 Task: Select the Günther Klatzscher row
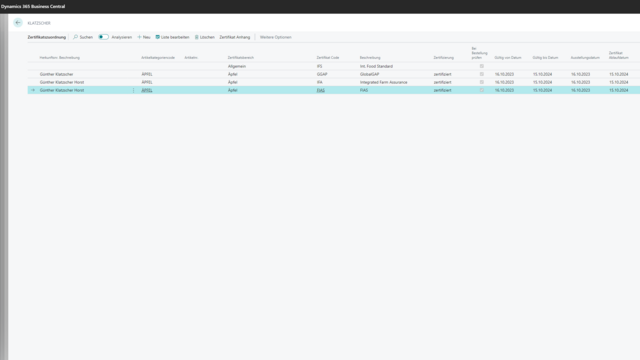pos(333,74)
